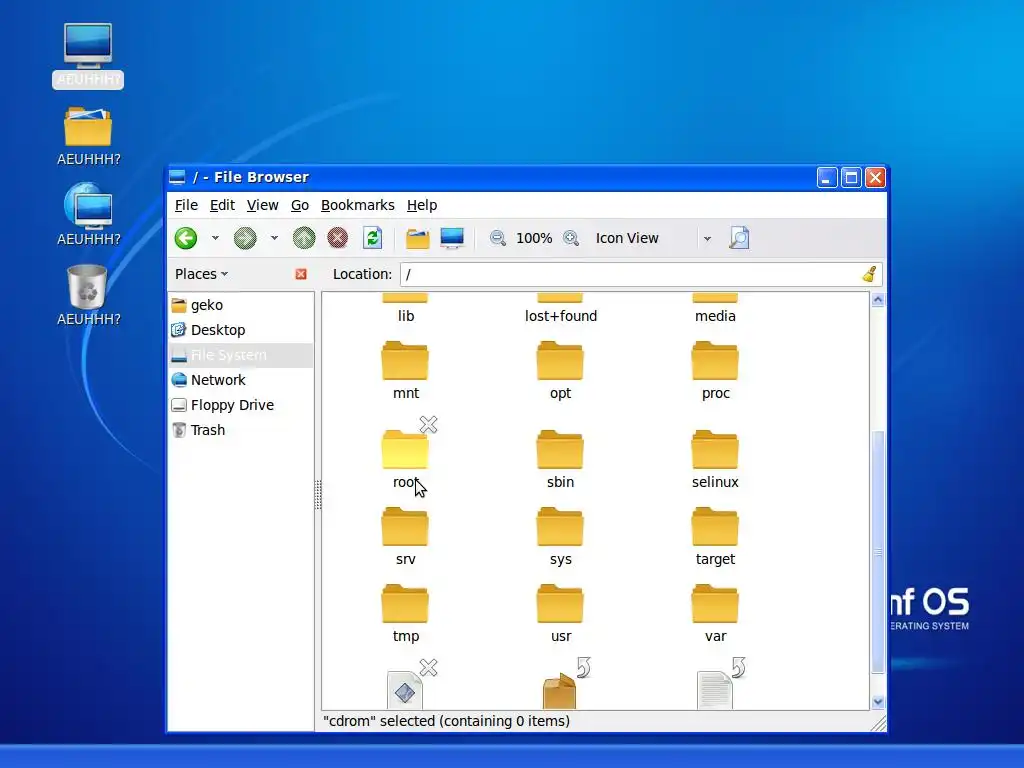Zoom out with the minus magnifier
1024x768 pixels.
(498, 238)
